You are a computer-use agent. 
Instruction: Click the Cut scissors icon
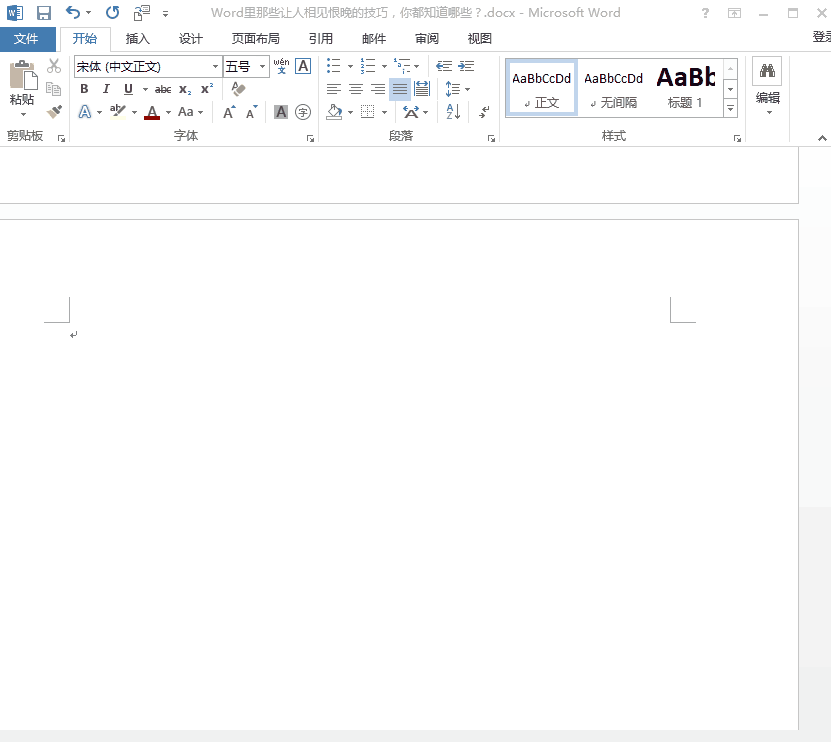click(x=54, y=66)
